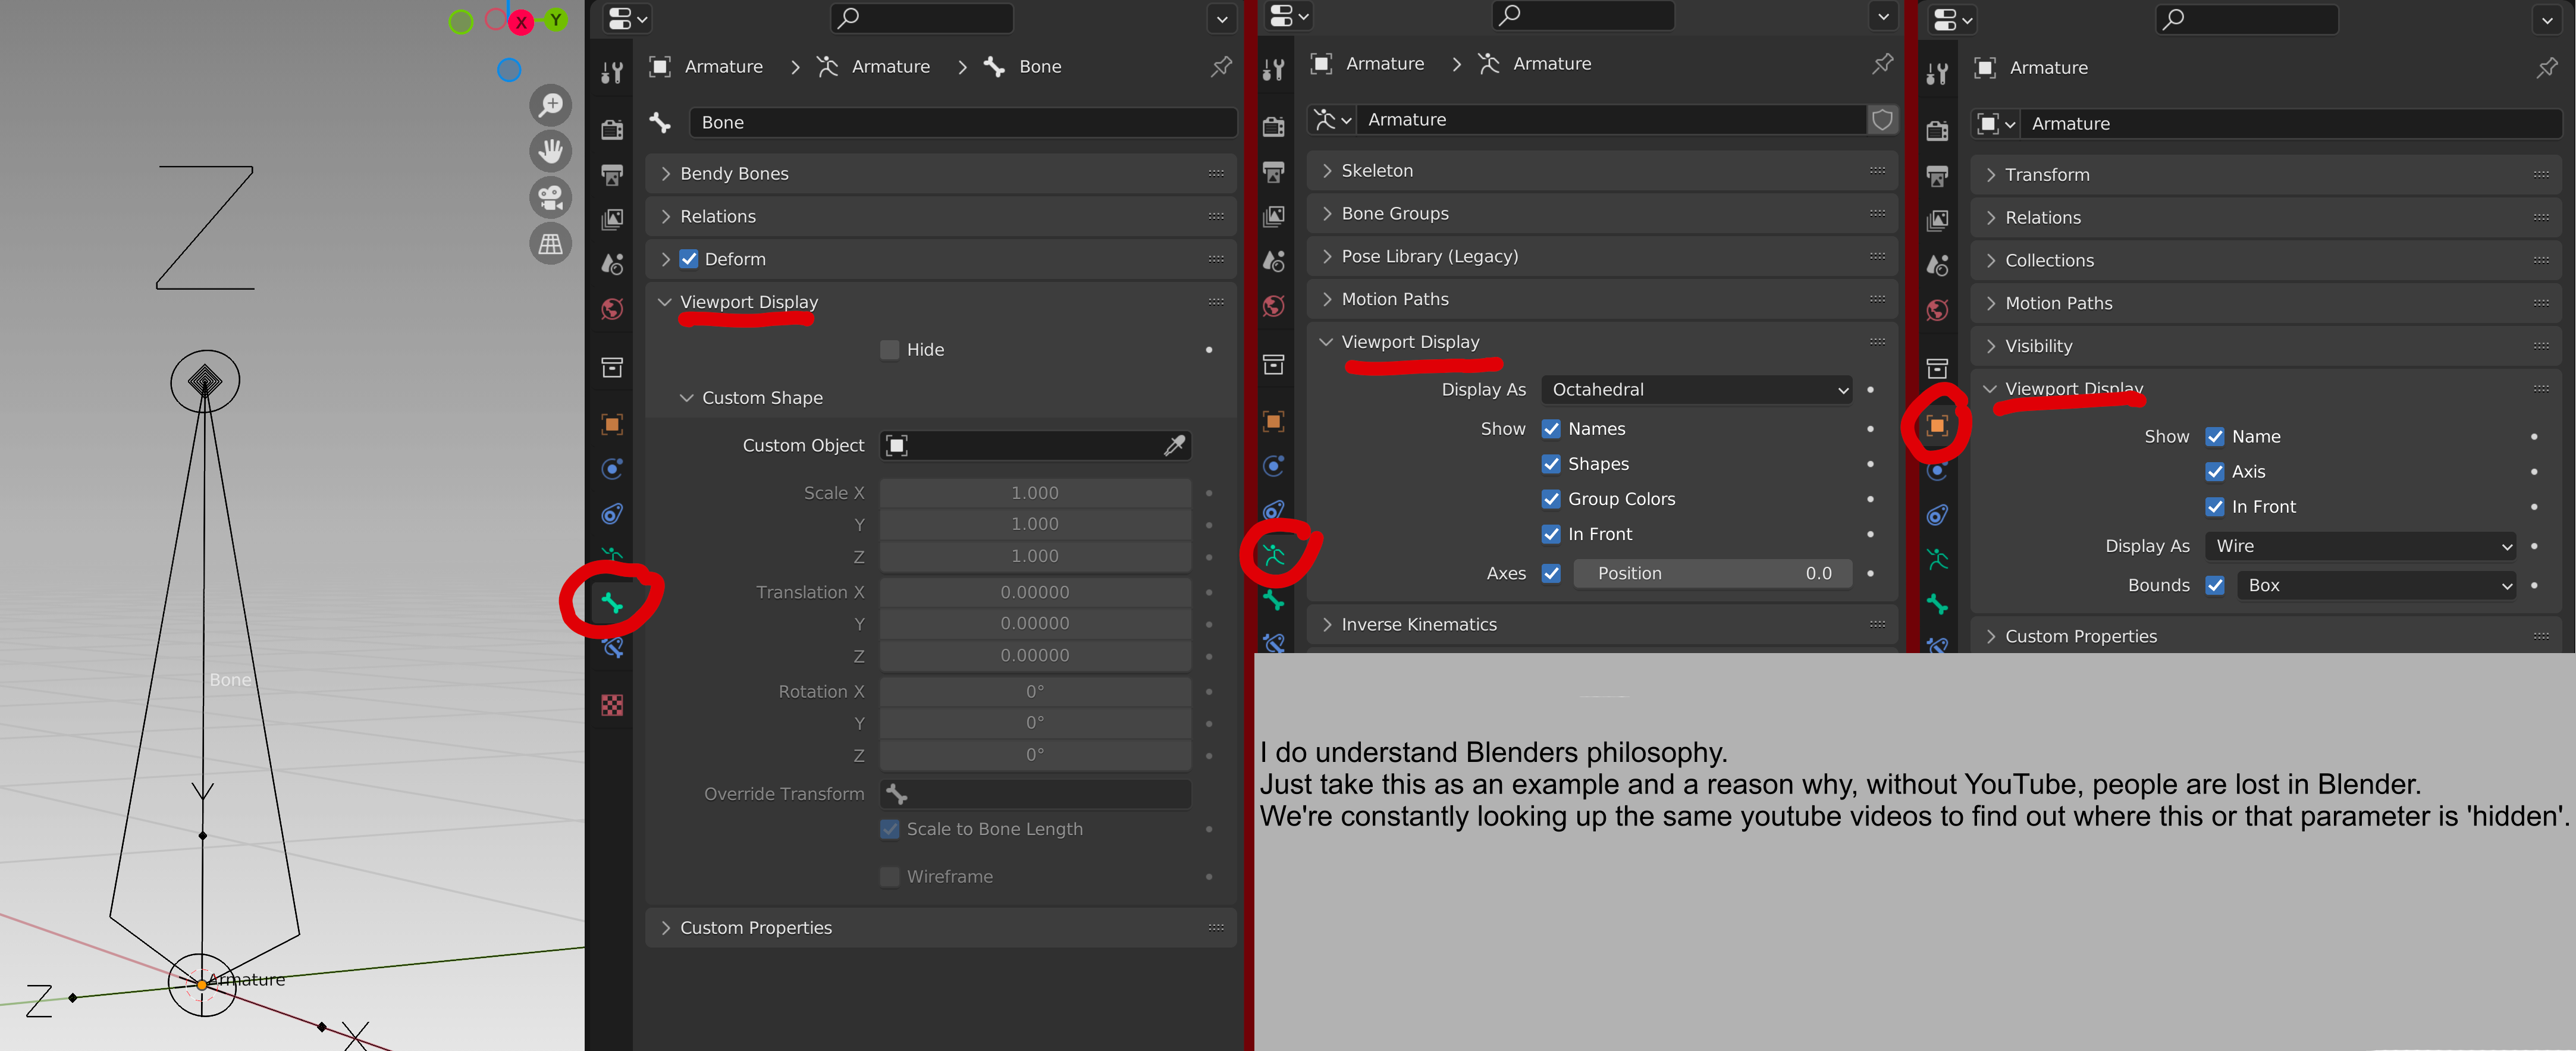Uncheck Axis in object Viewport Display

pos(2215,472)
